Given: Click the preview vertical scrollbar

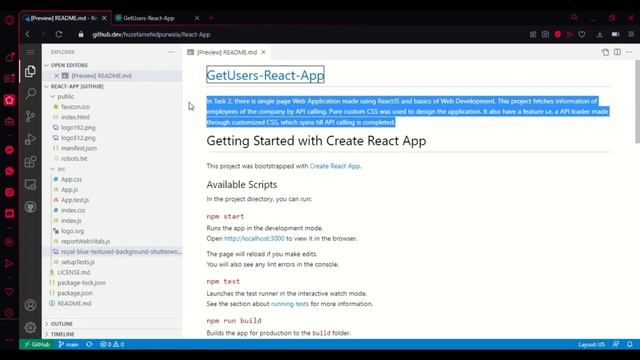Looking at the screenshot, I should 637,102.
